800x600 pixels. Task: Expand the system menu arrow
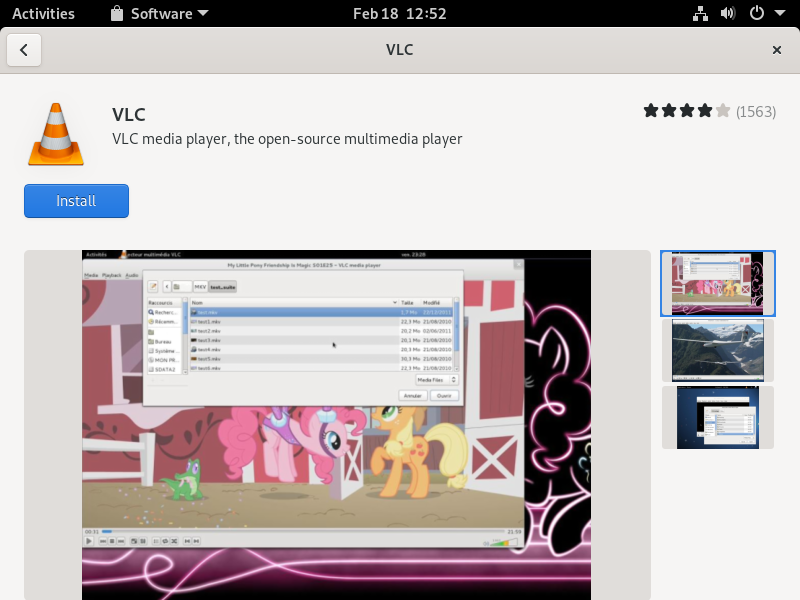pyautogui.click(x=780, y=13)
